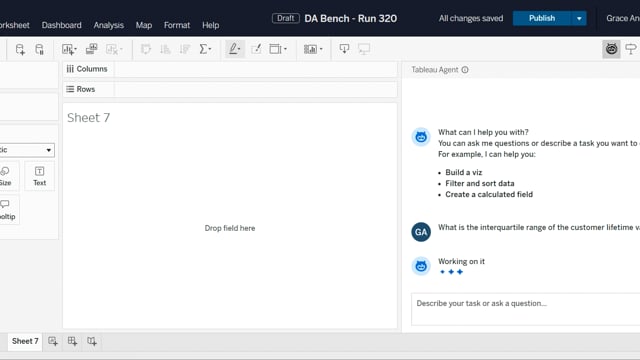Click the Pause Auto Updates icon
The image size is (640, 360).
point(39,49)
